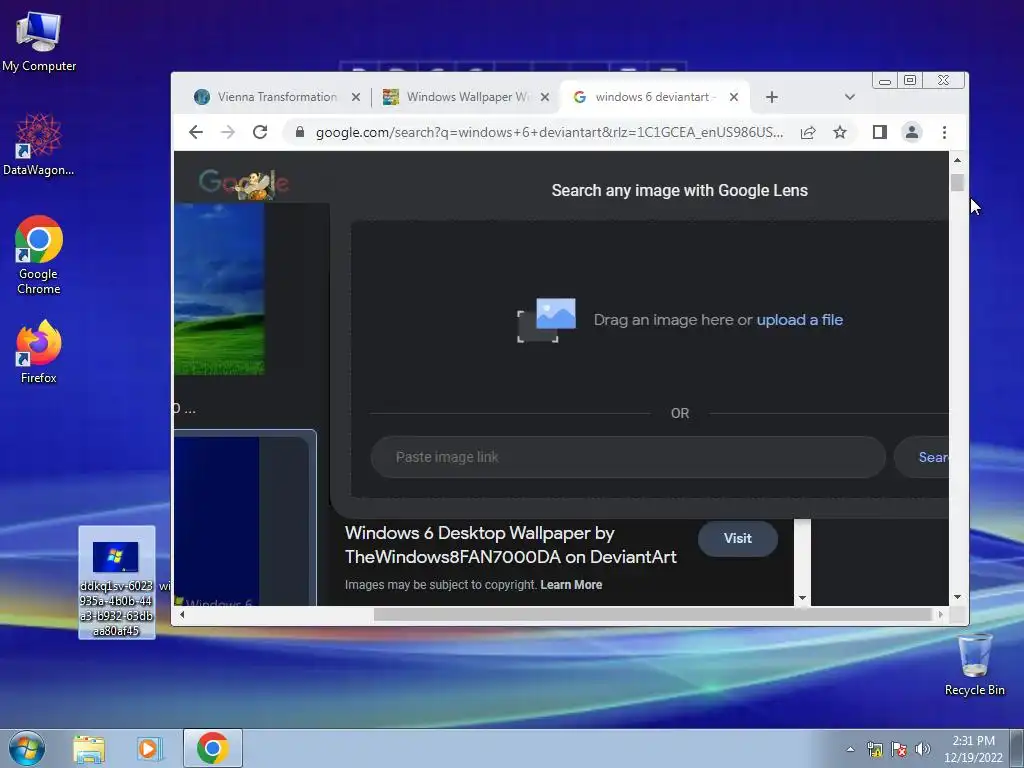Open the Learn More link
Image resolution: width=1024 pixels, height=768 pixels.
click(571, 585)
